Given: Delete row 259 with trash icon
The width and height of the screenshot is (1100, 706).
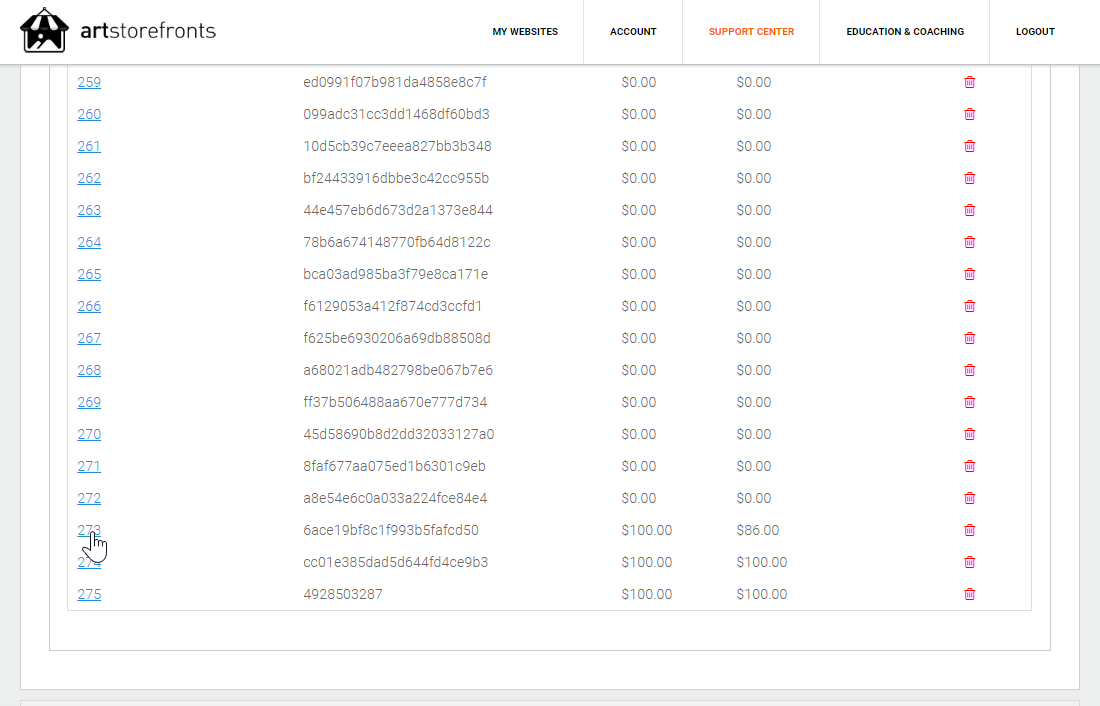Looking at the screenshot, I should point(969,82).
